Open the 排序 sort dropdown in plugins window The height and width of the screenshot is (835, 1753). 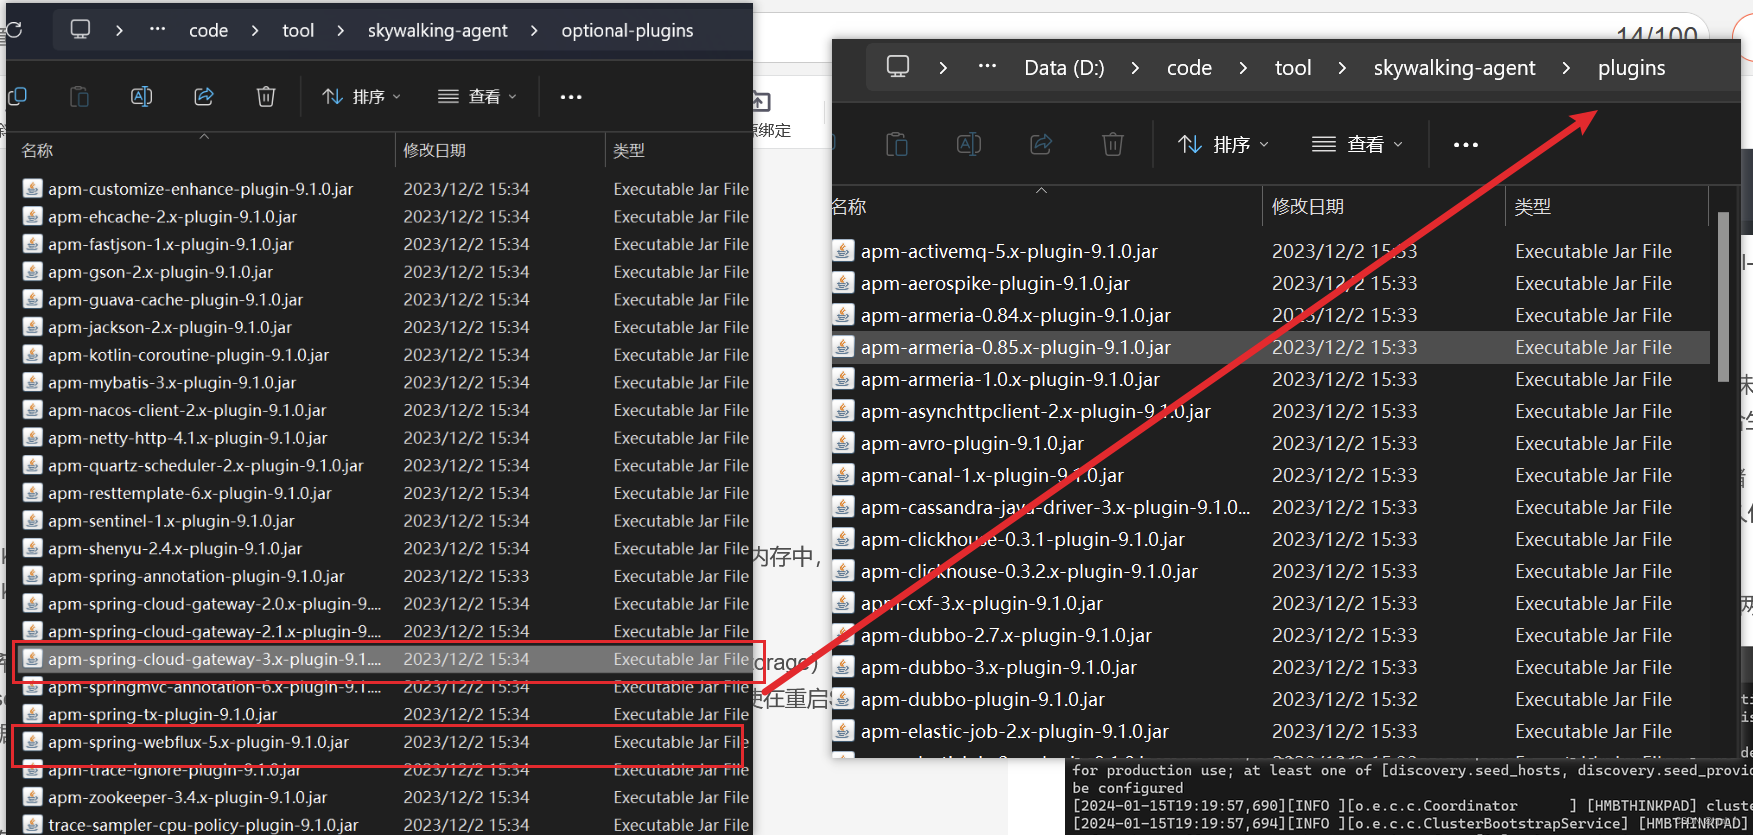[x=1224, y=145]
